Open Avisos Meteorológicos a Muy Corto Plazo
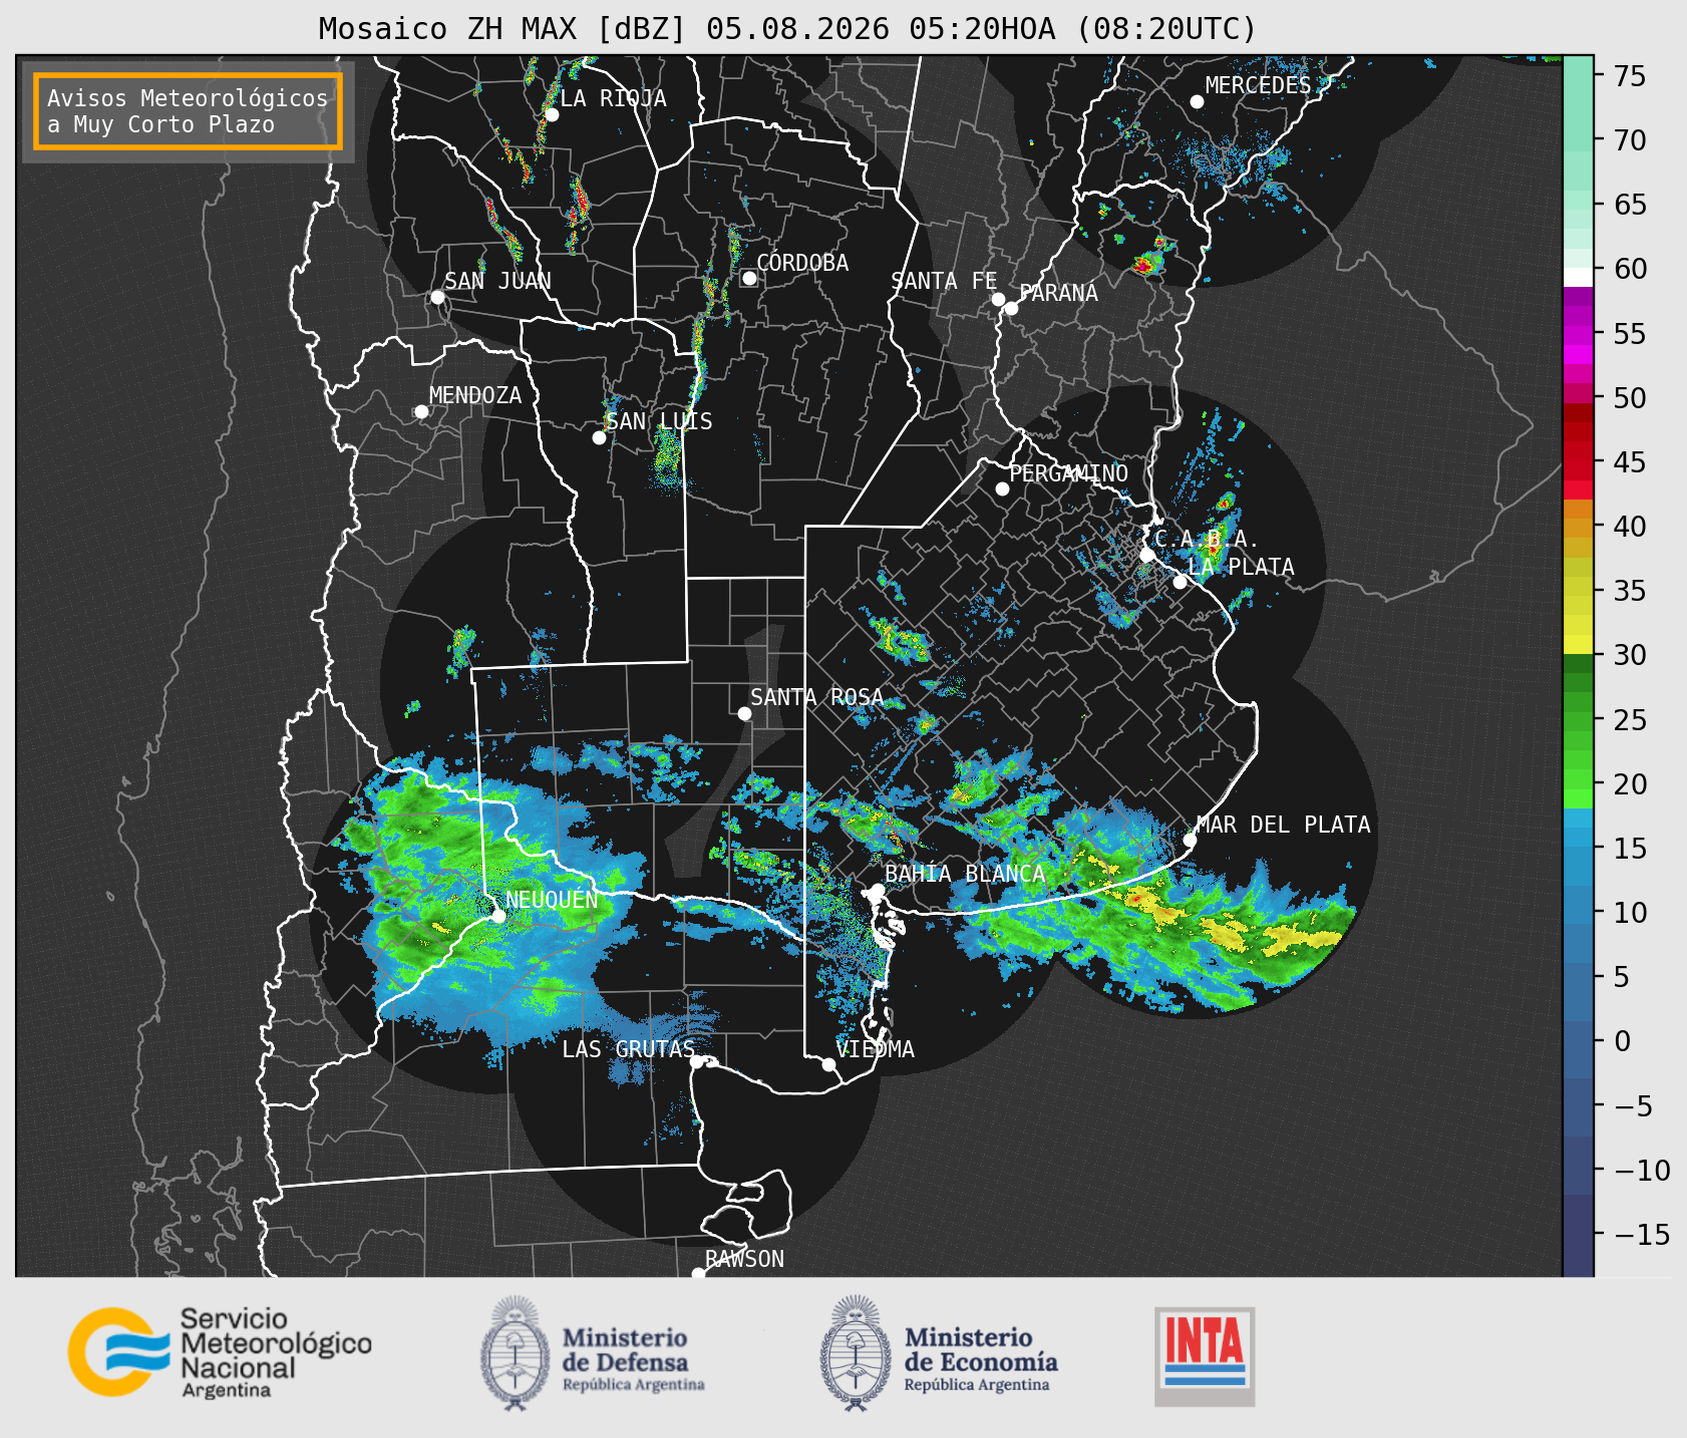 click(x=188, y=111)
